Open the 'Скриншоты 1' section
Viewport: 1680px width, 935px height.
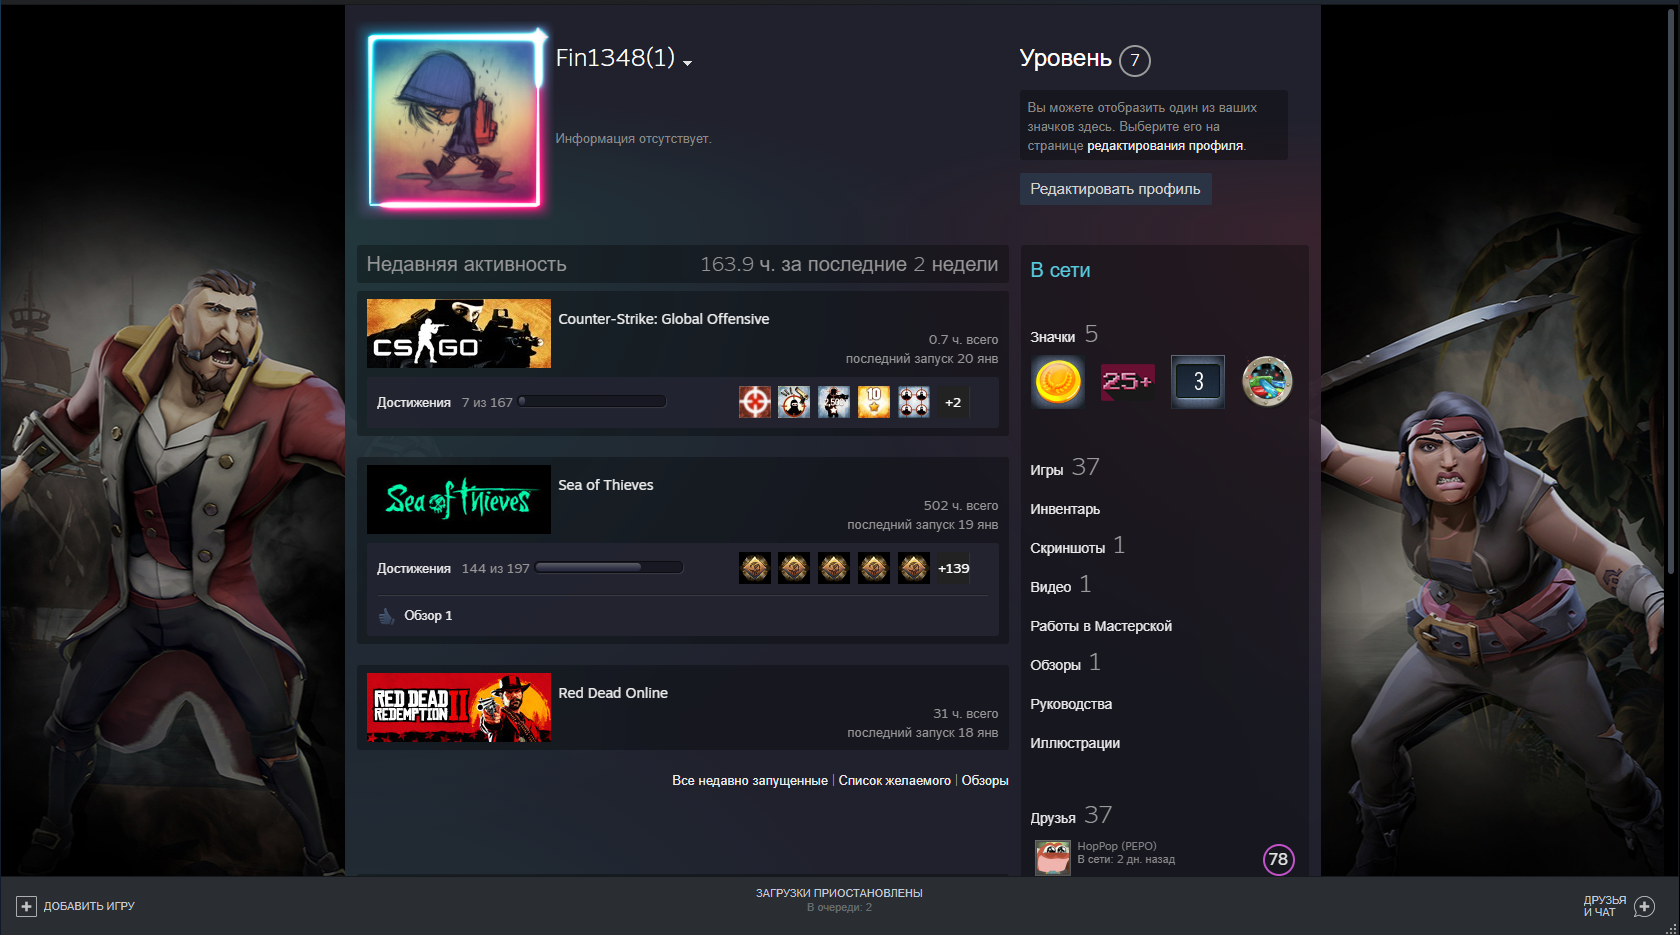pos(1077,546)
